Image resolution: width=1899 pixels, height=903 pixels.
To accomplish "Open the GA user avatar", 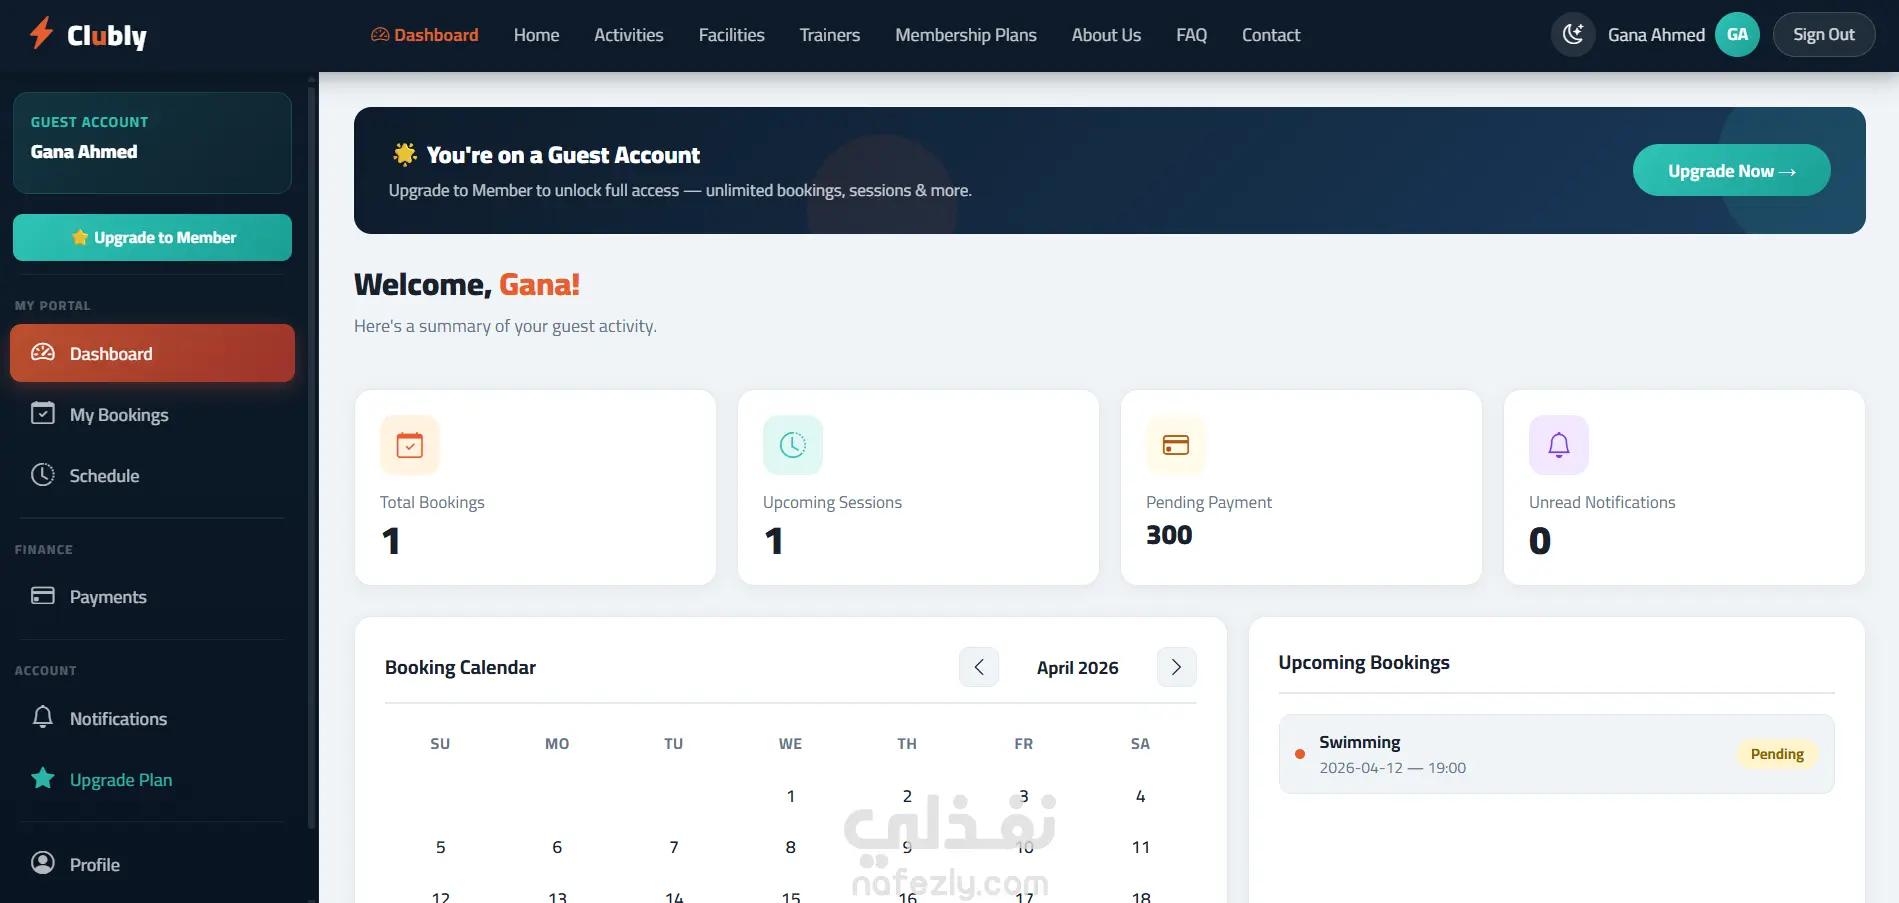I will click(x=1737, y=35).
